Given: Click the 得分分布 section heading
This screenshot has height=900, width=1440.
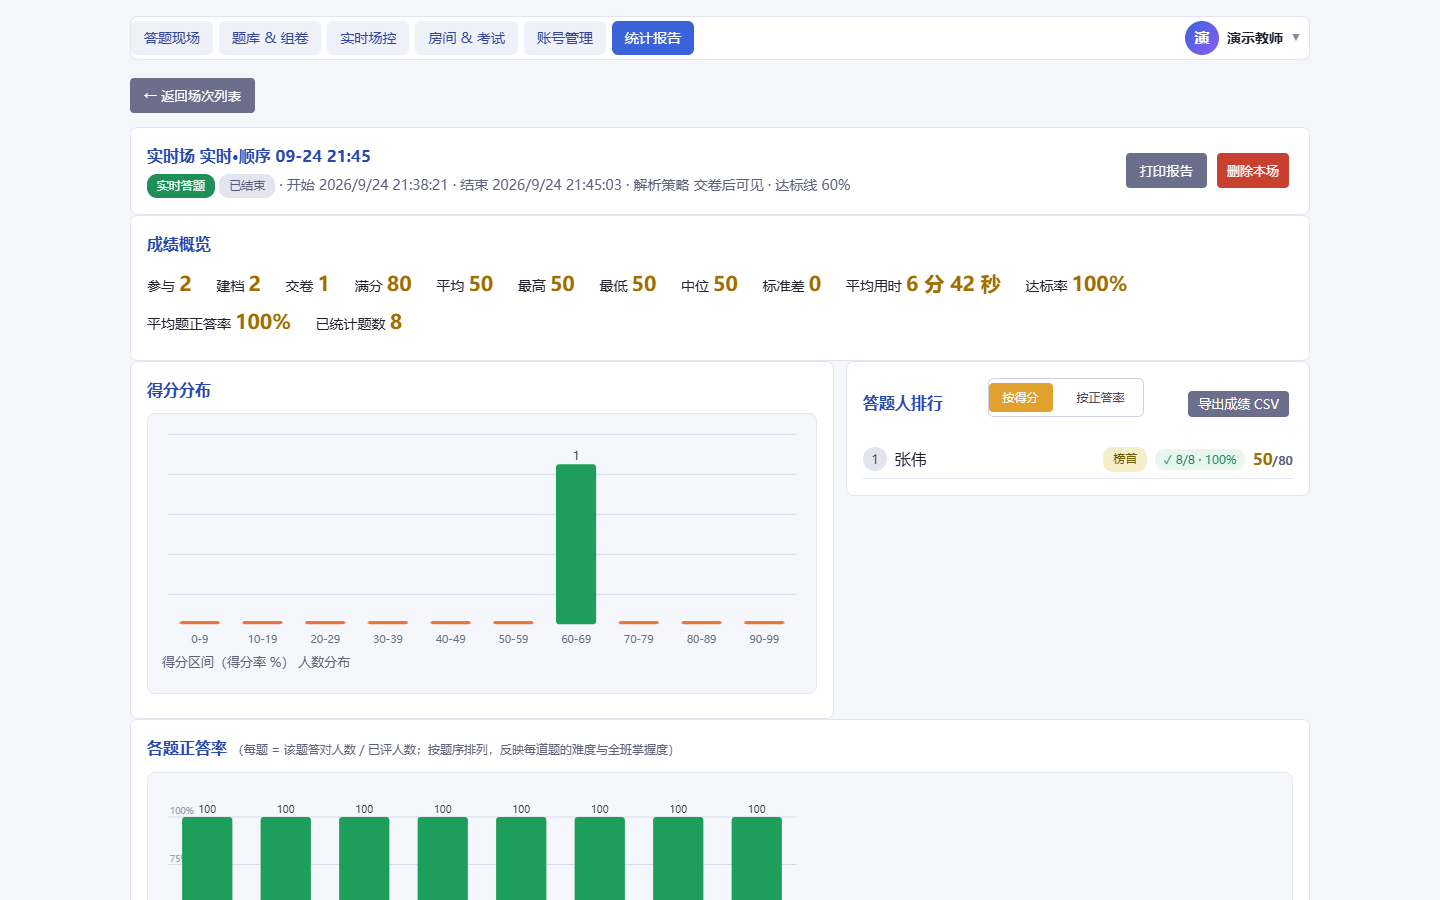Looking at the screenshot, I should [x=179, y=390].
